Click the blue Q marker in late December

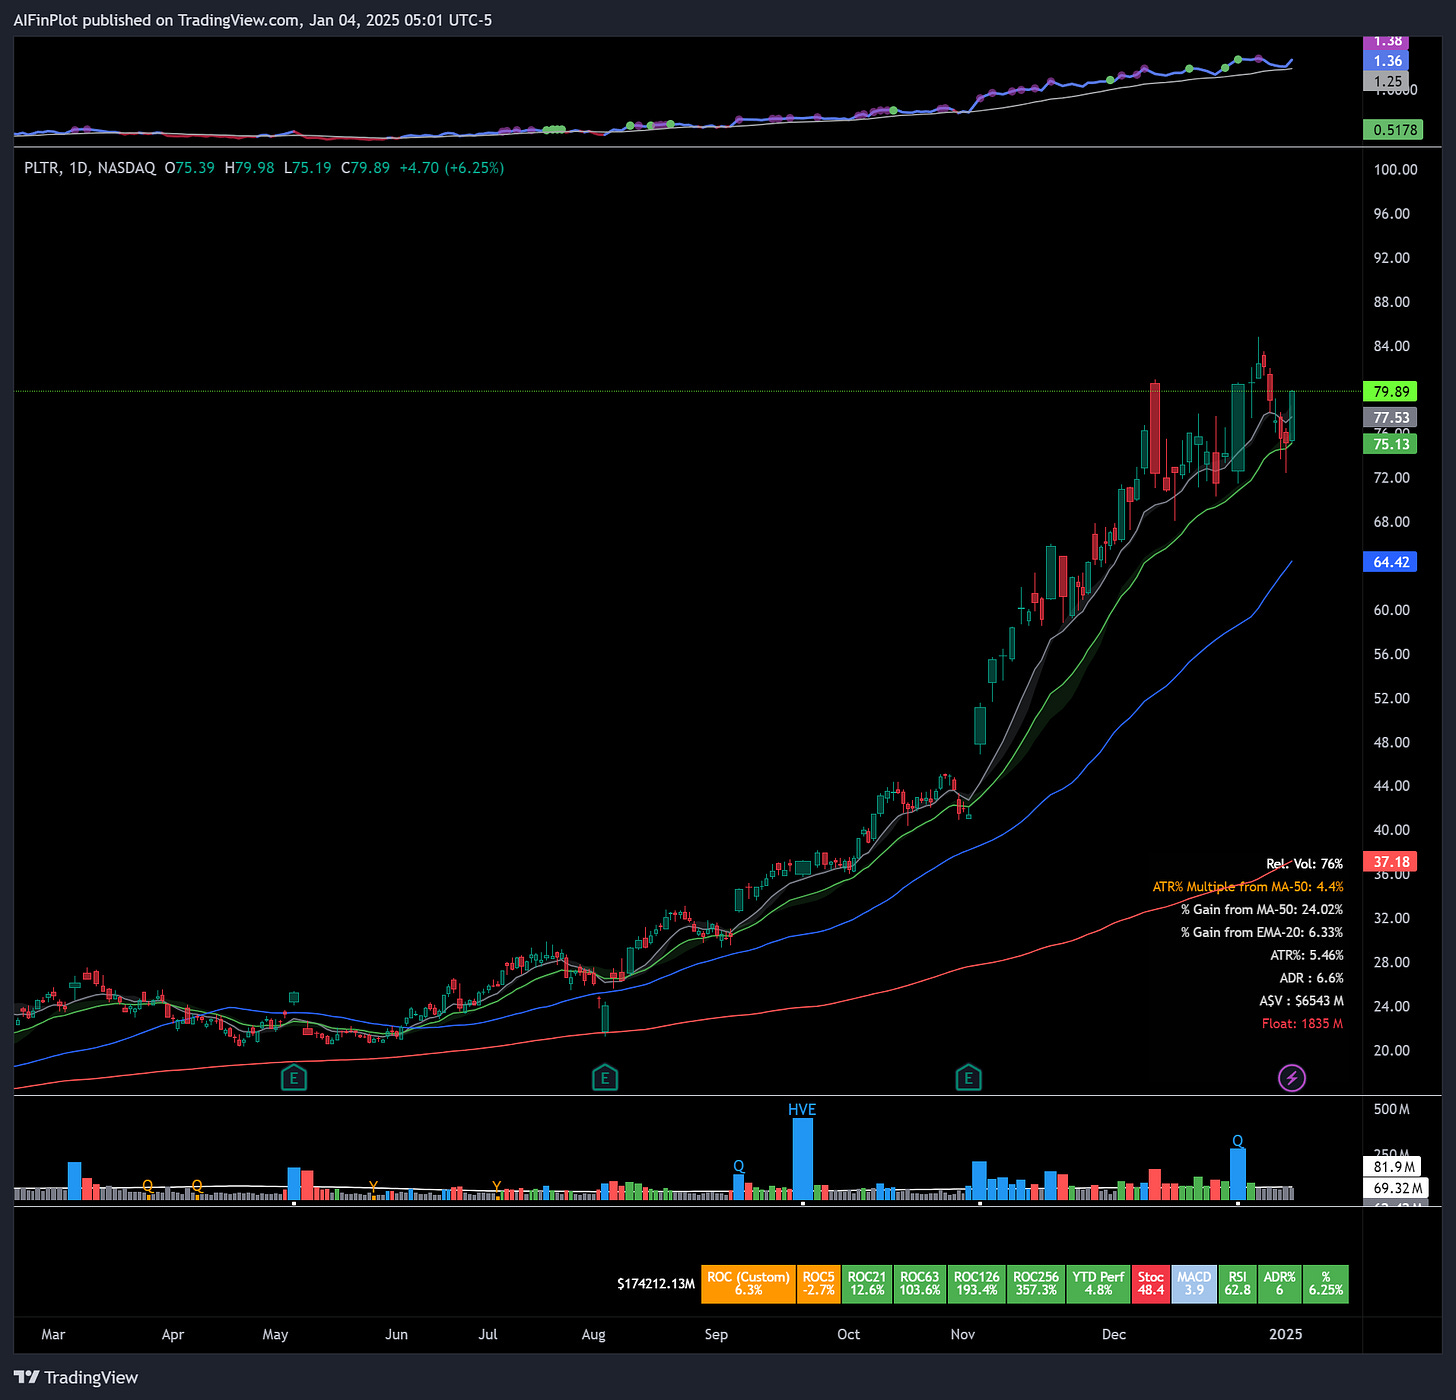[x=1238, y=1141]
